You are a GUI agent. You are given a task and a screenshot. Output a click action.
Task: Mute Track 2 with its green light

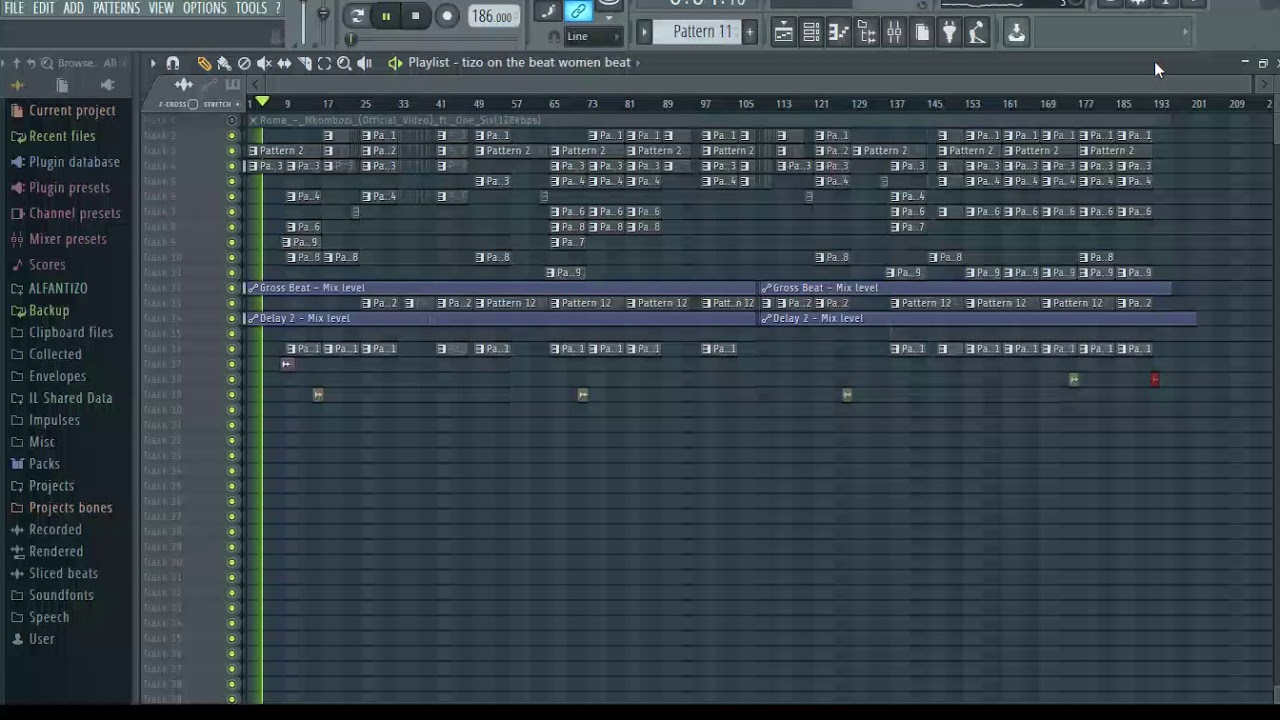(233, 135)
